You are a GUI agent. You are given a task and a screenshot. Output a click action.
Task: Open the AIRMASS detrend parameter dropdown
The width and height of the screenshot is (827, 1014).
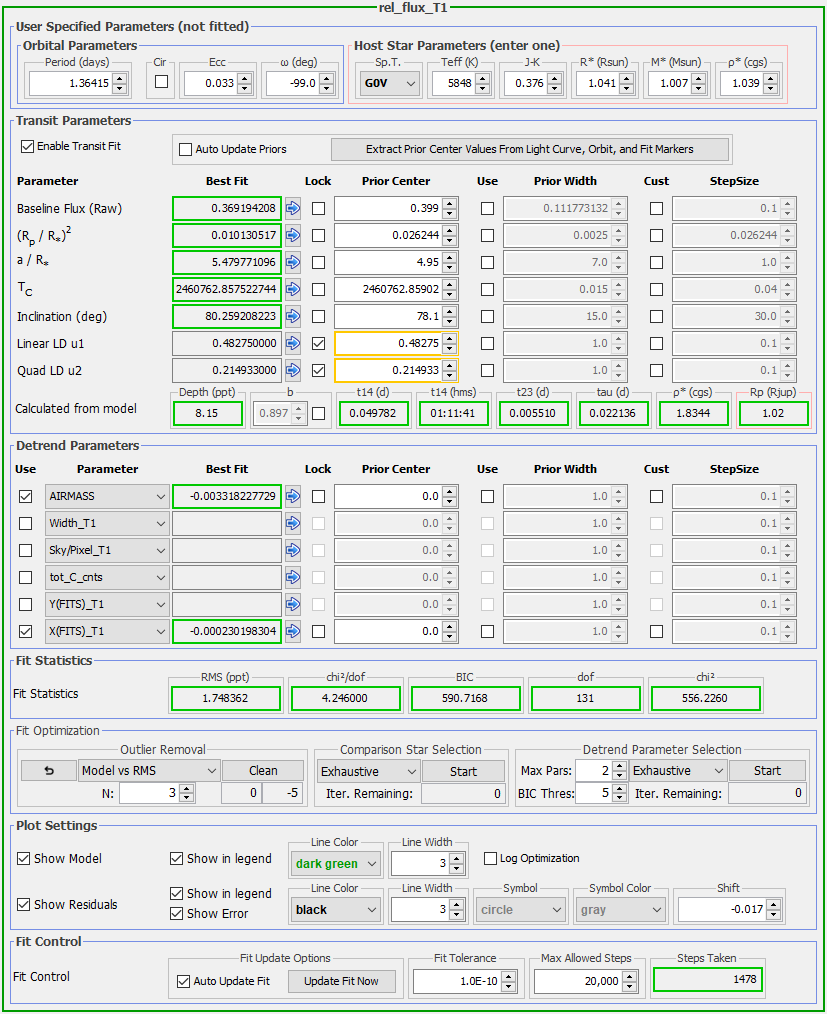pyautogui.click(x=107, y=496)
